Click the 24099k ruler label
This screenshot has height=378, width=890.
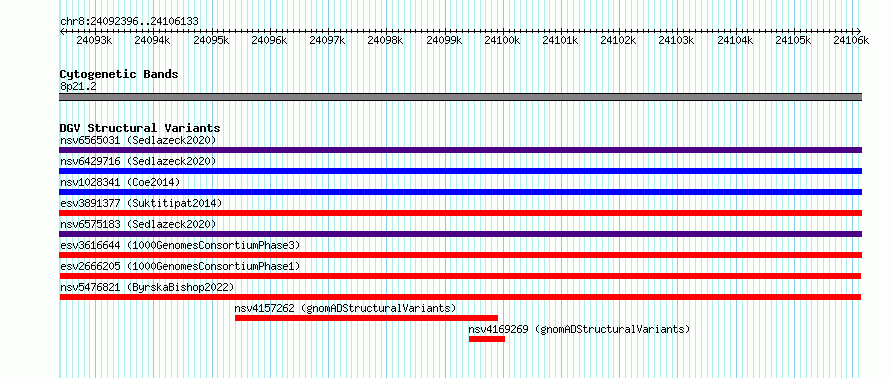(x=444, y=40)
